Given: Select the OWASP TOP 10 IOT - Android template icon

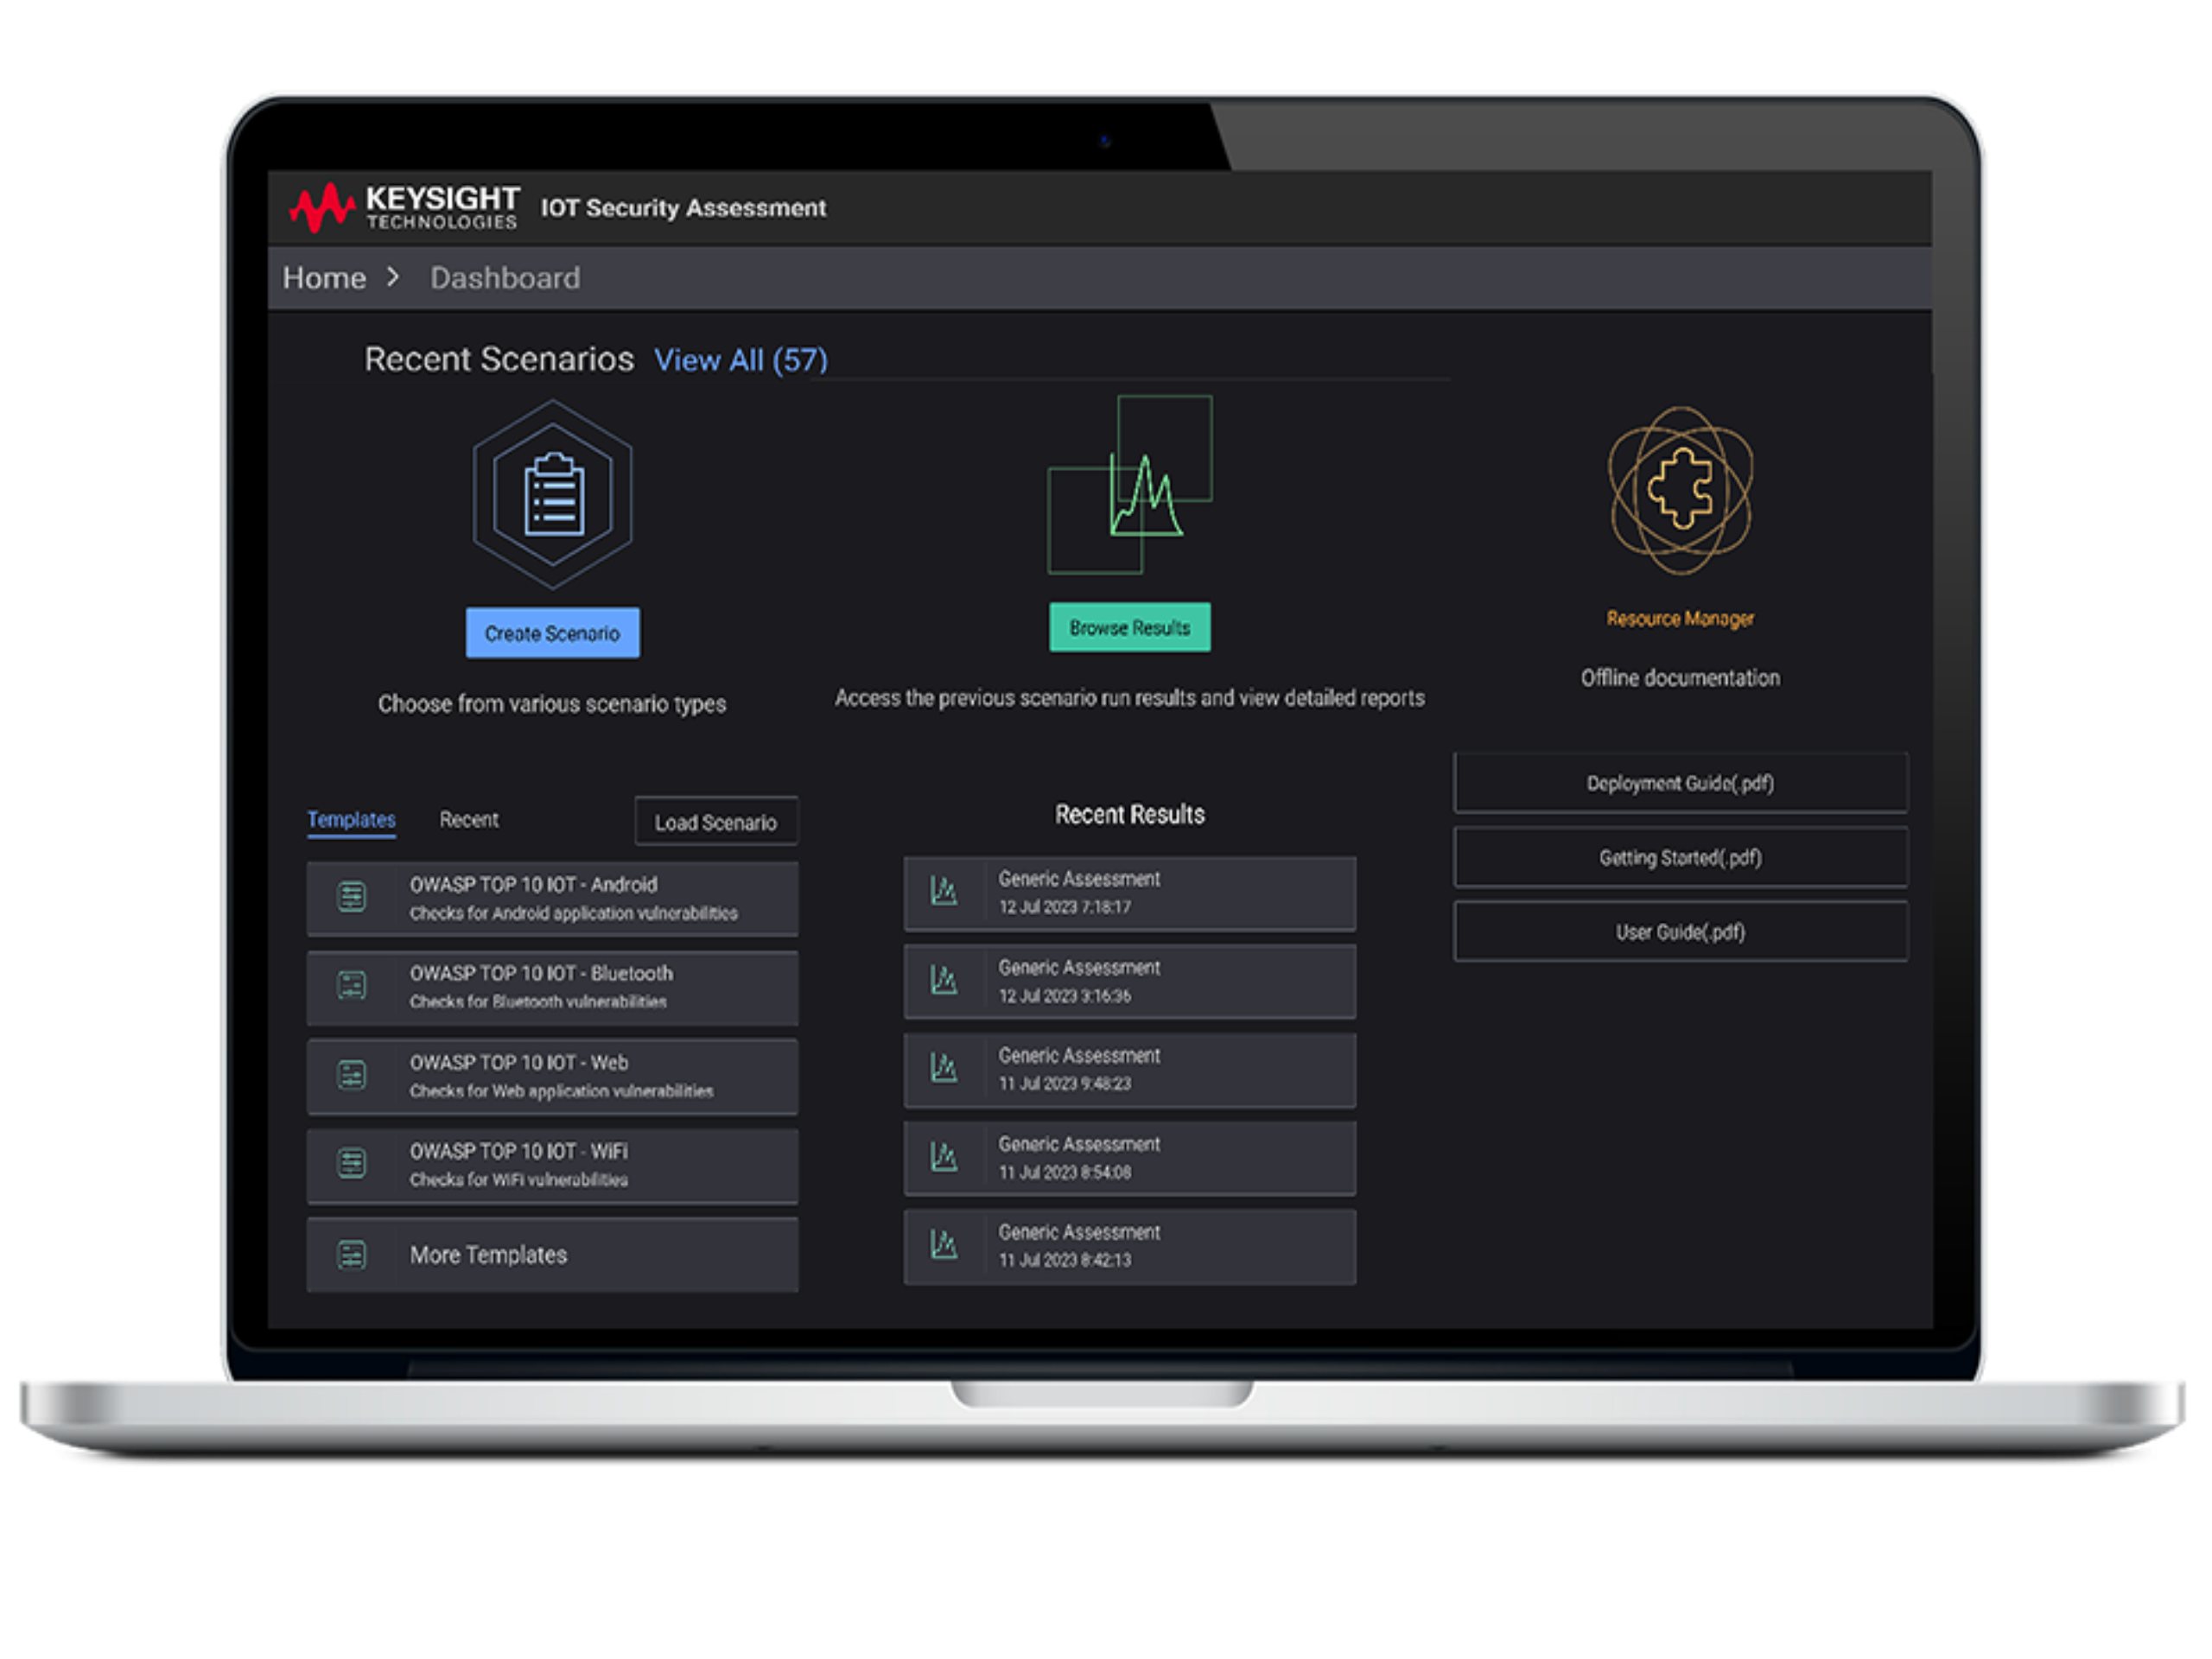Looking at the screenshot, I should point(352,897).
